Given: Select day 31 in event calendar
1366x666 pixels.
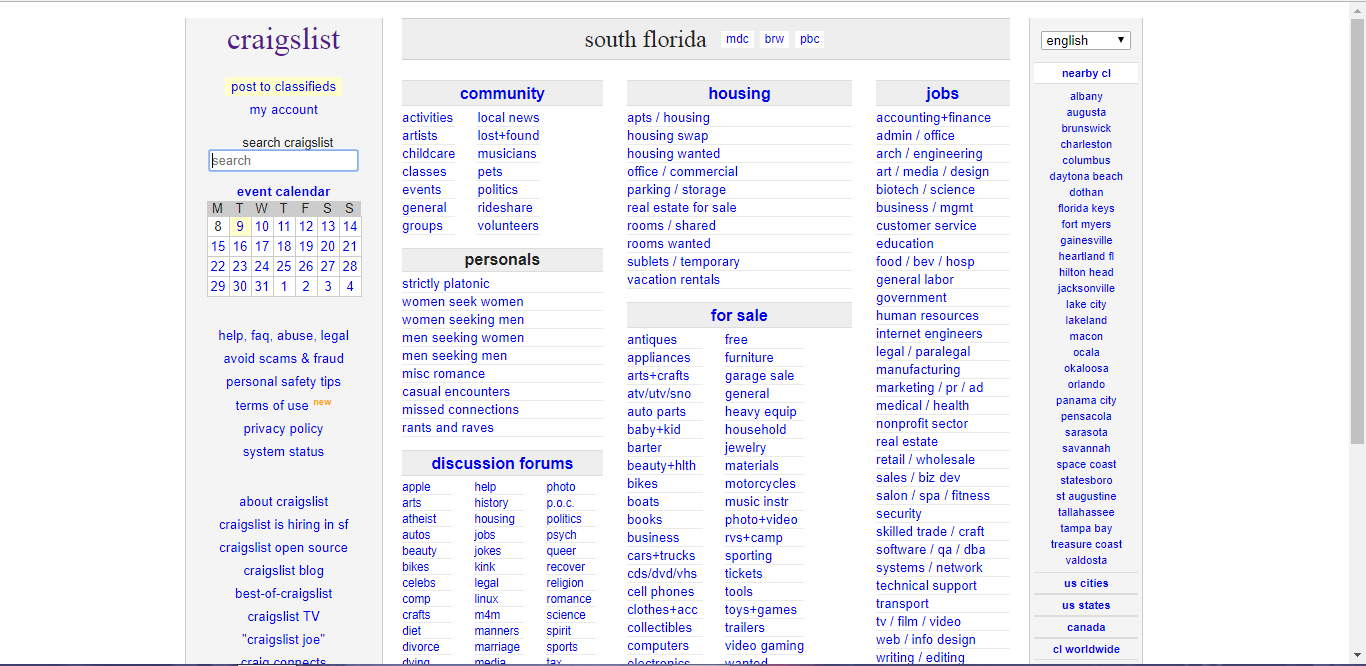Looking at the screenshot, I should pyautogui.click(x=262, y=287).
